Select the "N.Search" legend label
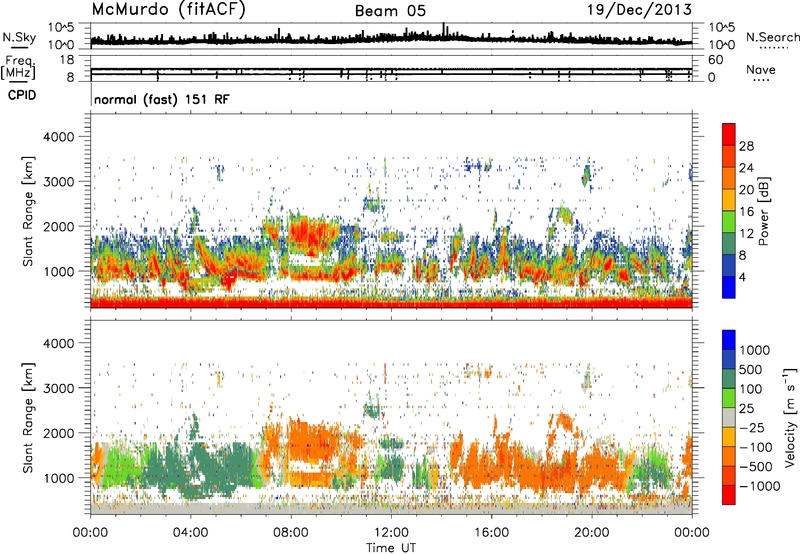The image size is (800, 554). [772, 37]
